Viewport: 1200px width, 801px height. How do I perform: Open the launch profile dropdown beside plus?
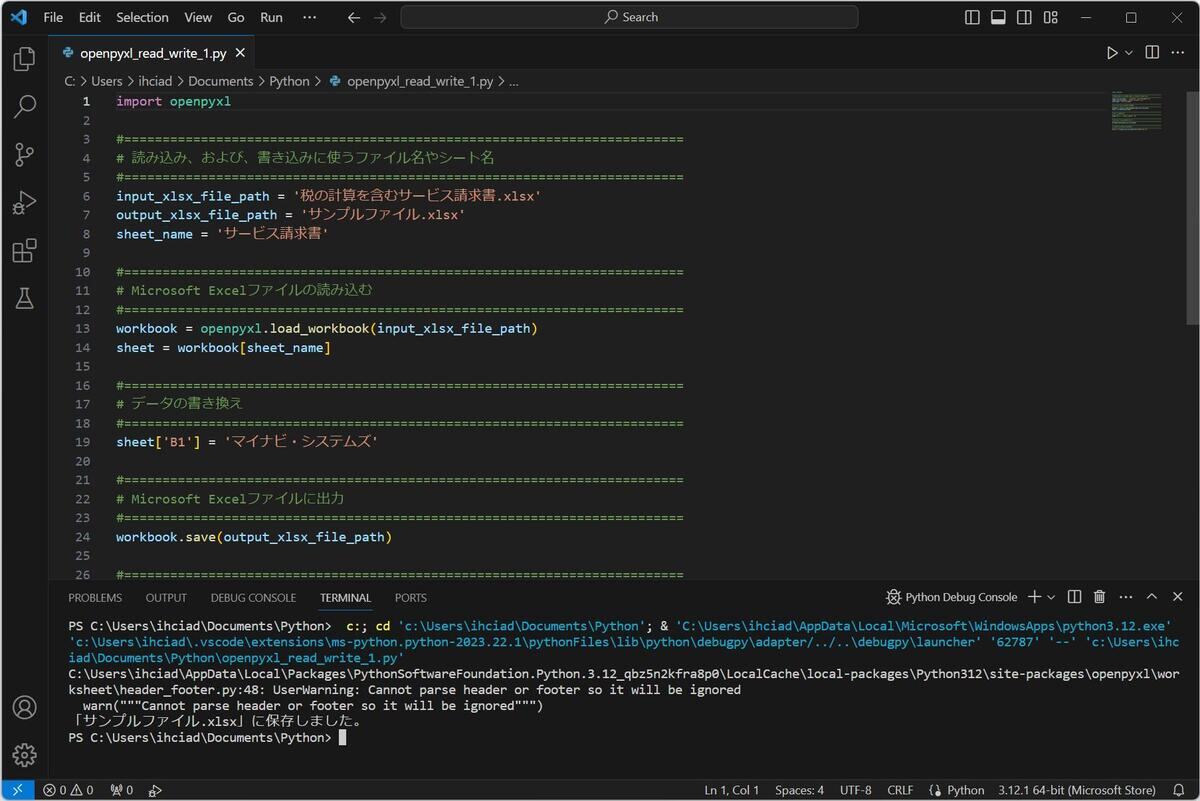pos(1051,597)
